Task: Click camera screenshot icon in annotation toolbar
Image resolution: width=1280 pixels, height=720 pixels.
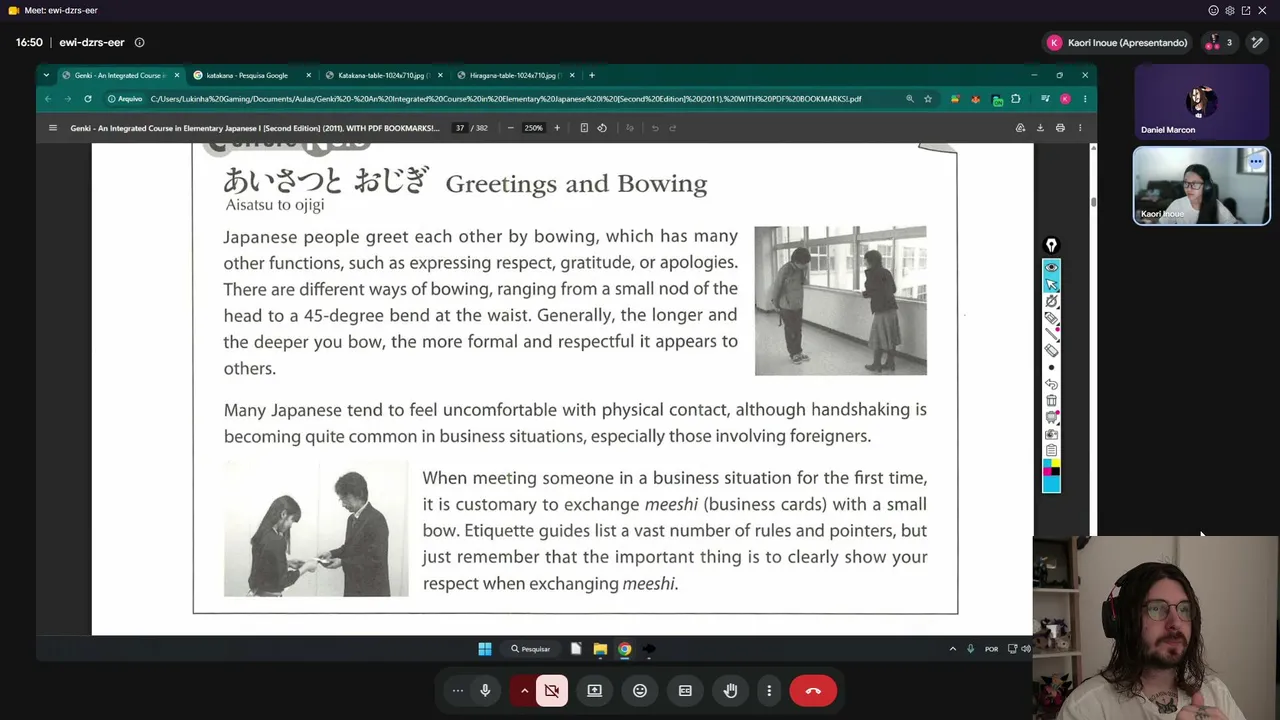Action: coord(1051,434)
